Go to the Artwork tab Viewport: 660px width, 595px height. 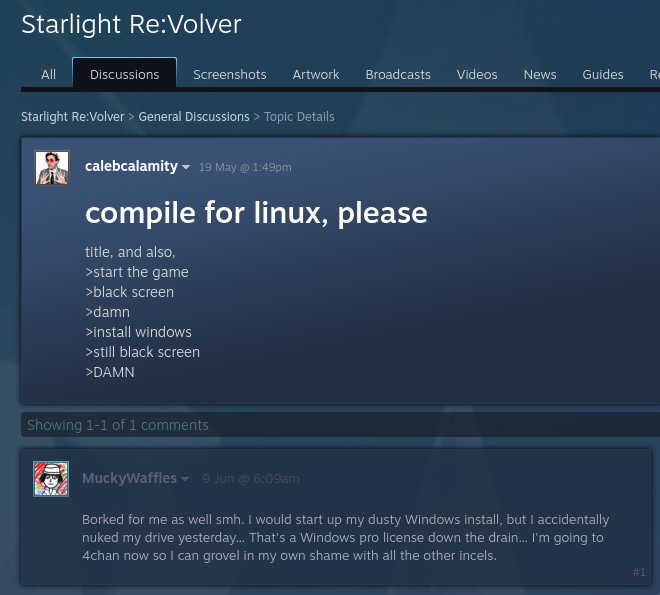[316, 74]
